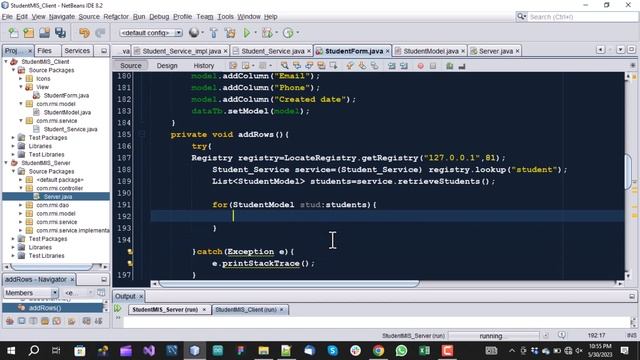Screen dimensions: 640x360
Task: Expand the default package node
Action: (x=21, y=180)
